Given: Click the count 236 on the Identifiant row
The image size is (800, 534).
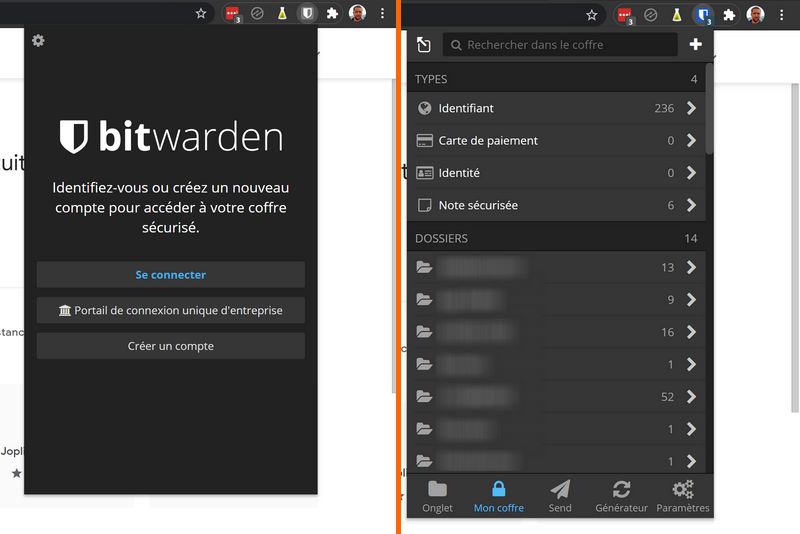Looking at the screenshot, I should 664,108.
